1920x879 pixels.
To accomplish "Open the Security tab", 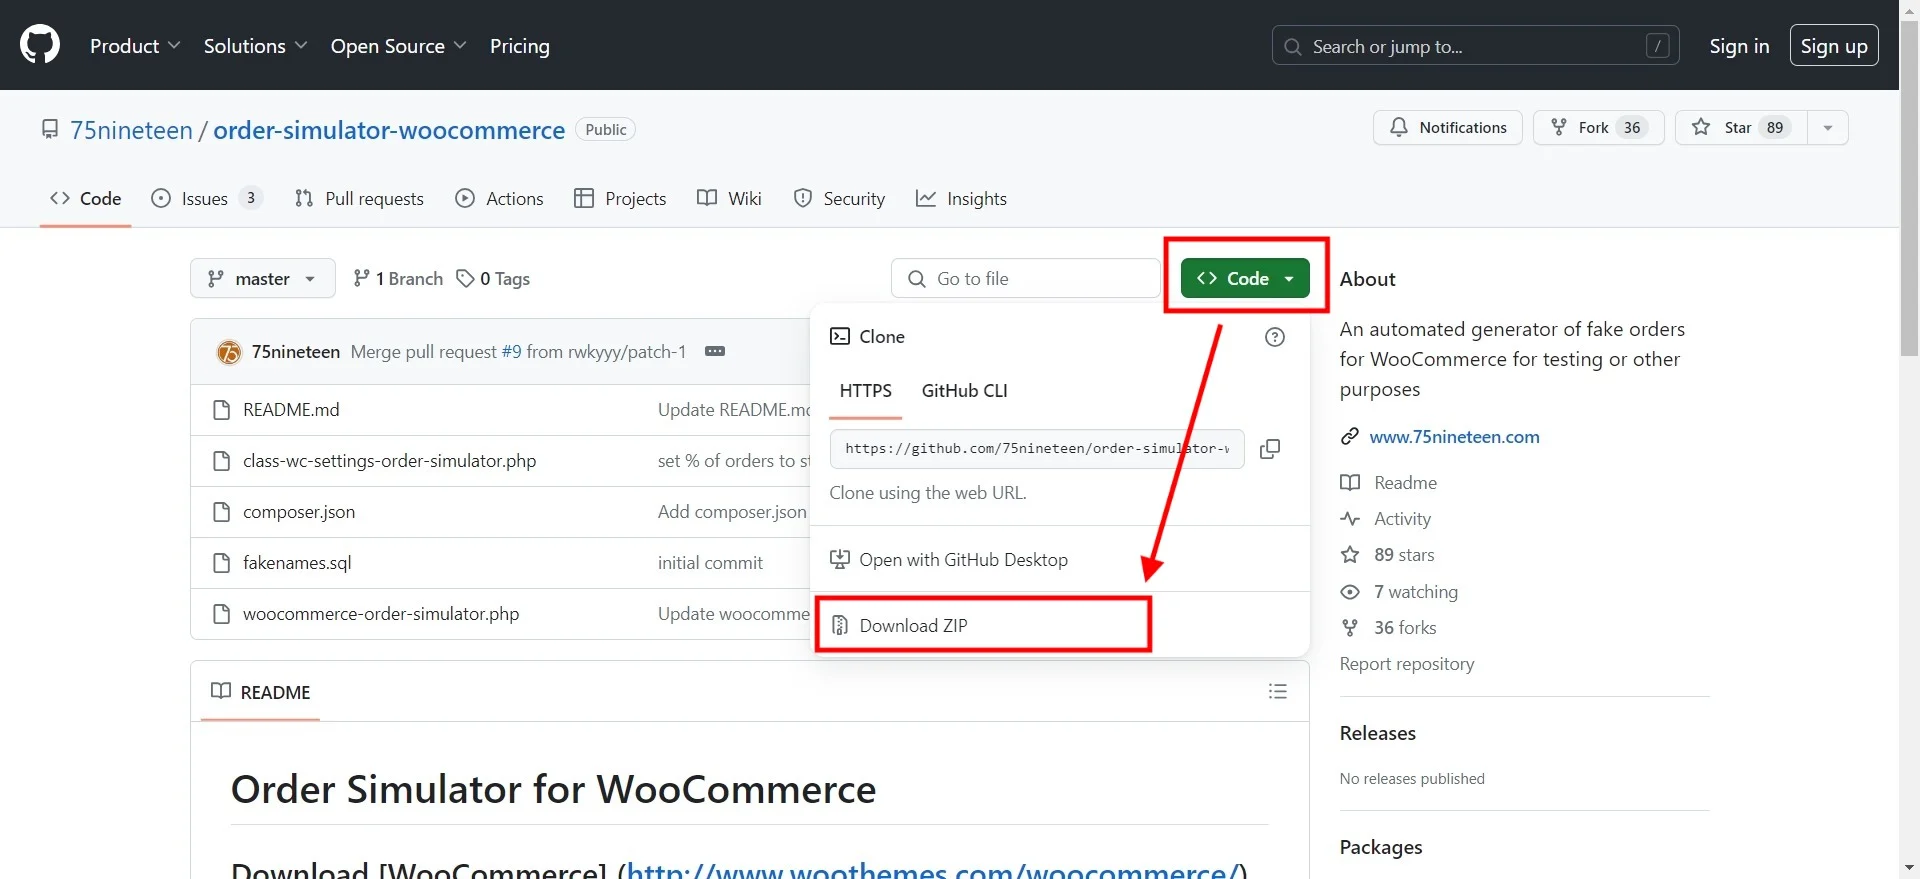I will pos(839,198).
